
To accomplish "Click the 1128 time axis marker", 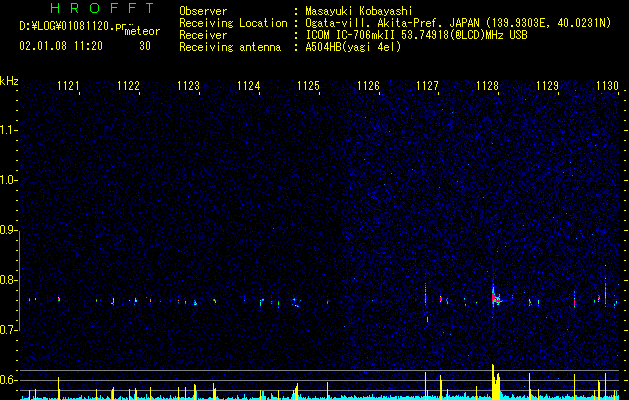I will [x=487, y=86].
